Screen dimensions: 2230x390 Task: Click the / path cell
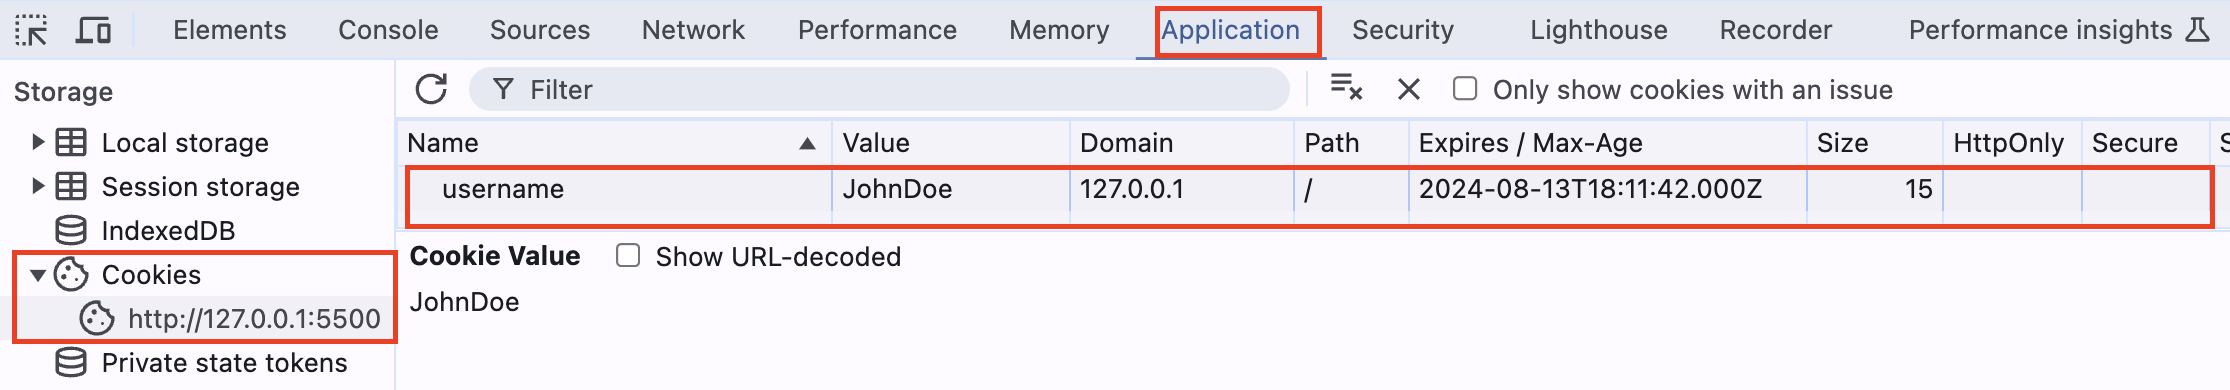click(x=1352, y=189)
